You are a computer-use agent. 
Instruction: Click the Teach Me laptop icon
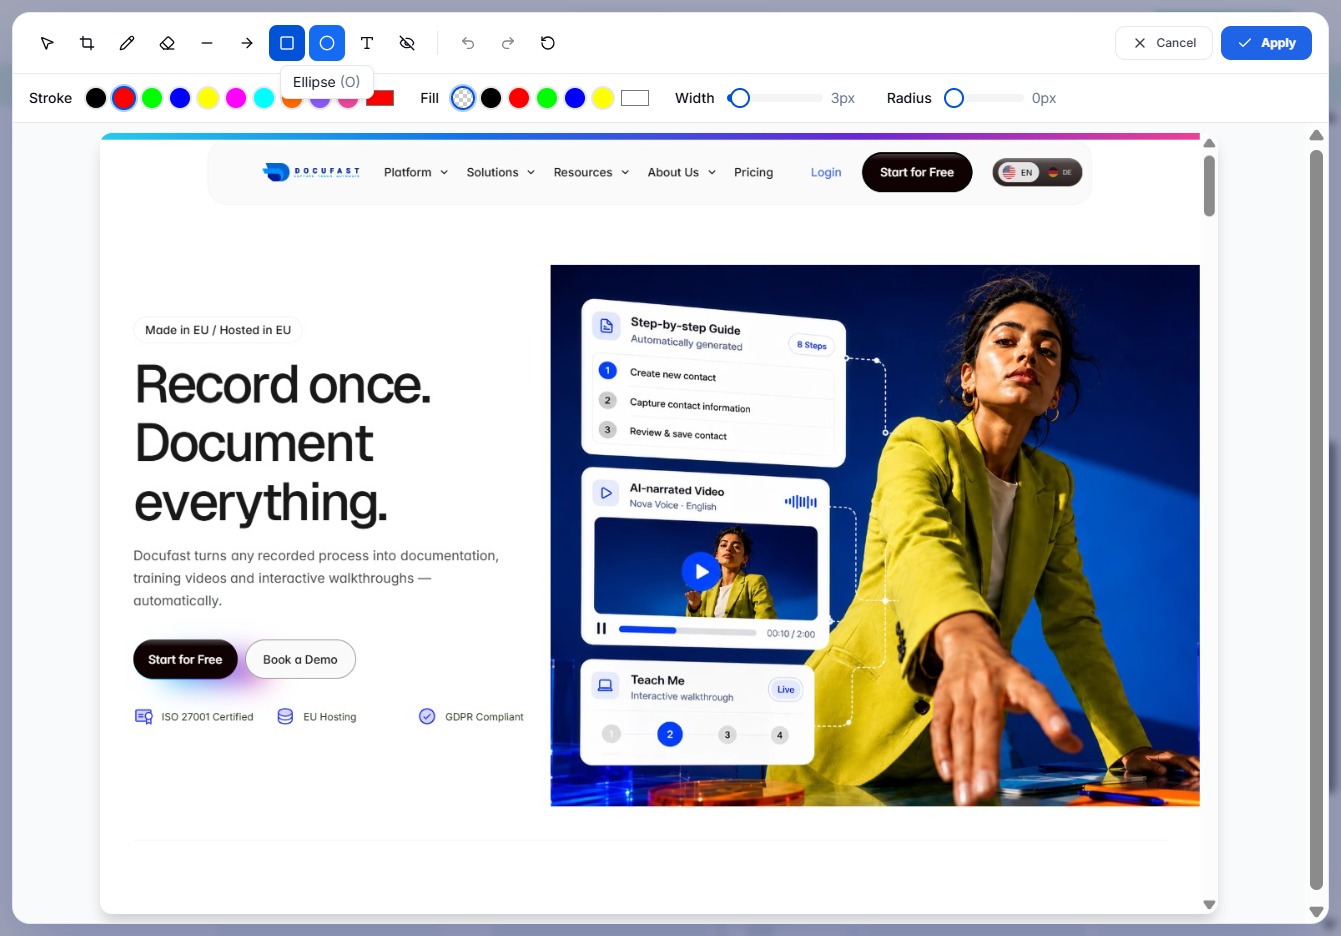click(605, 685)
